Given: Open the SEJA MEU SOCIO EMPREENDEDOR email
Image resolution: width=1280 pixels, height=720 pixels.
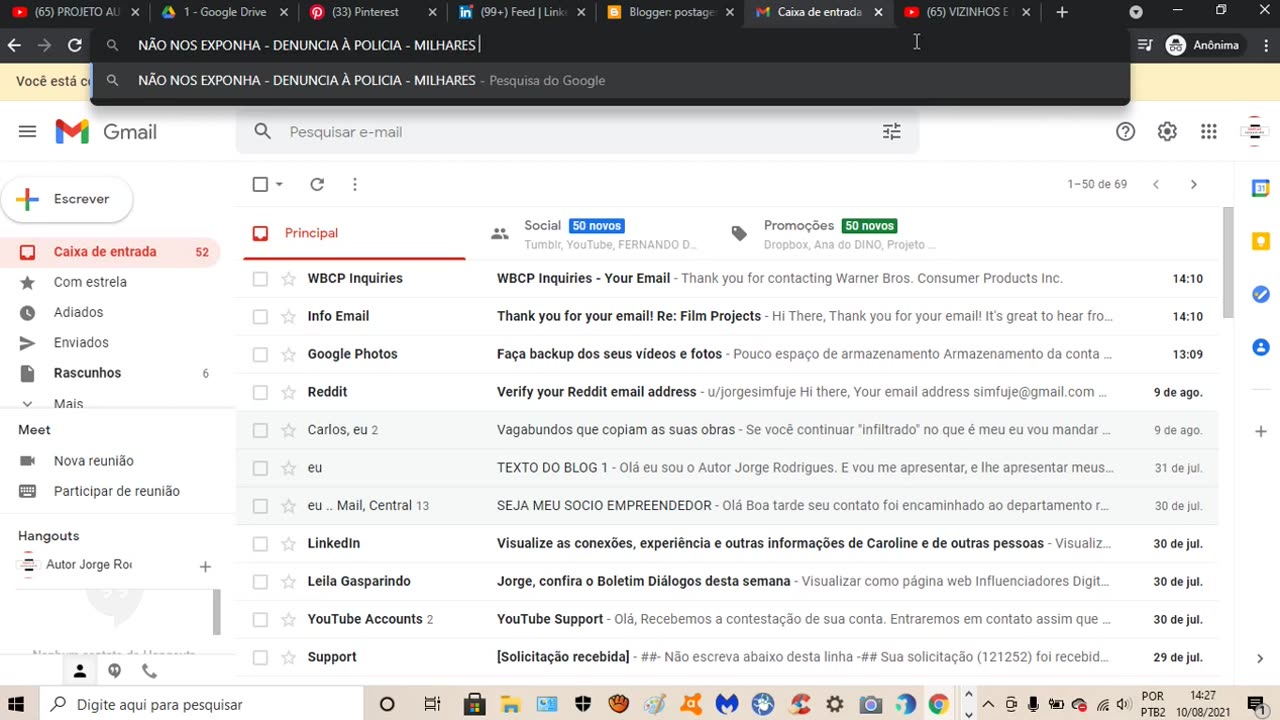Looking at the screenshot, I should (727, 506).
